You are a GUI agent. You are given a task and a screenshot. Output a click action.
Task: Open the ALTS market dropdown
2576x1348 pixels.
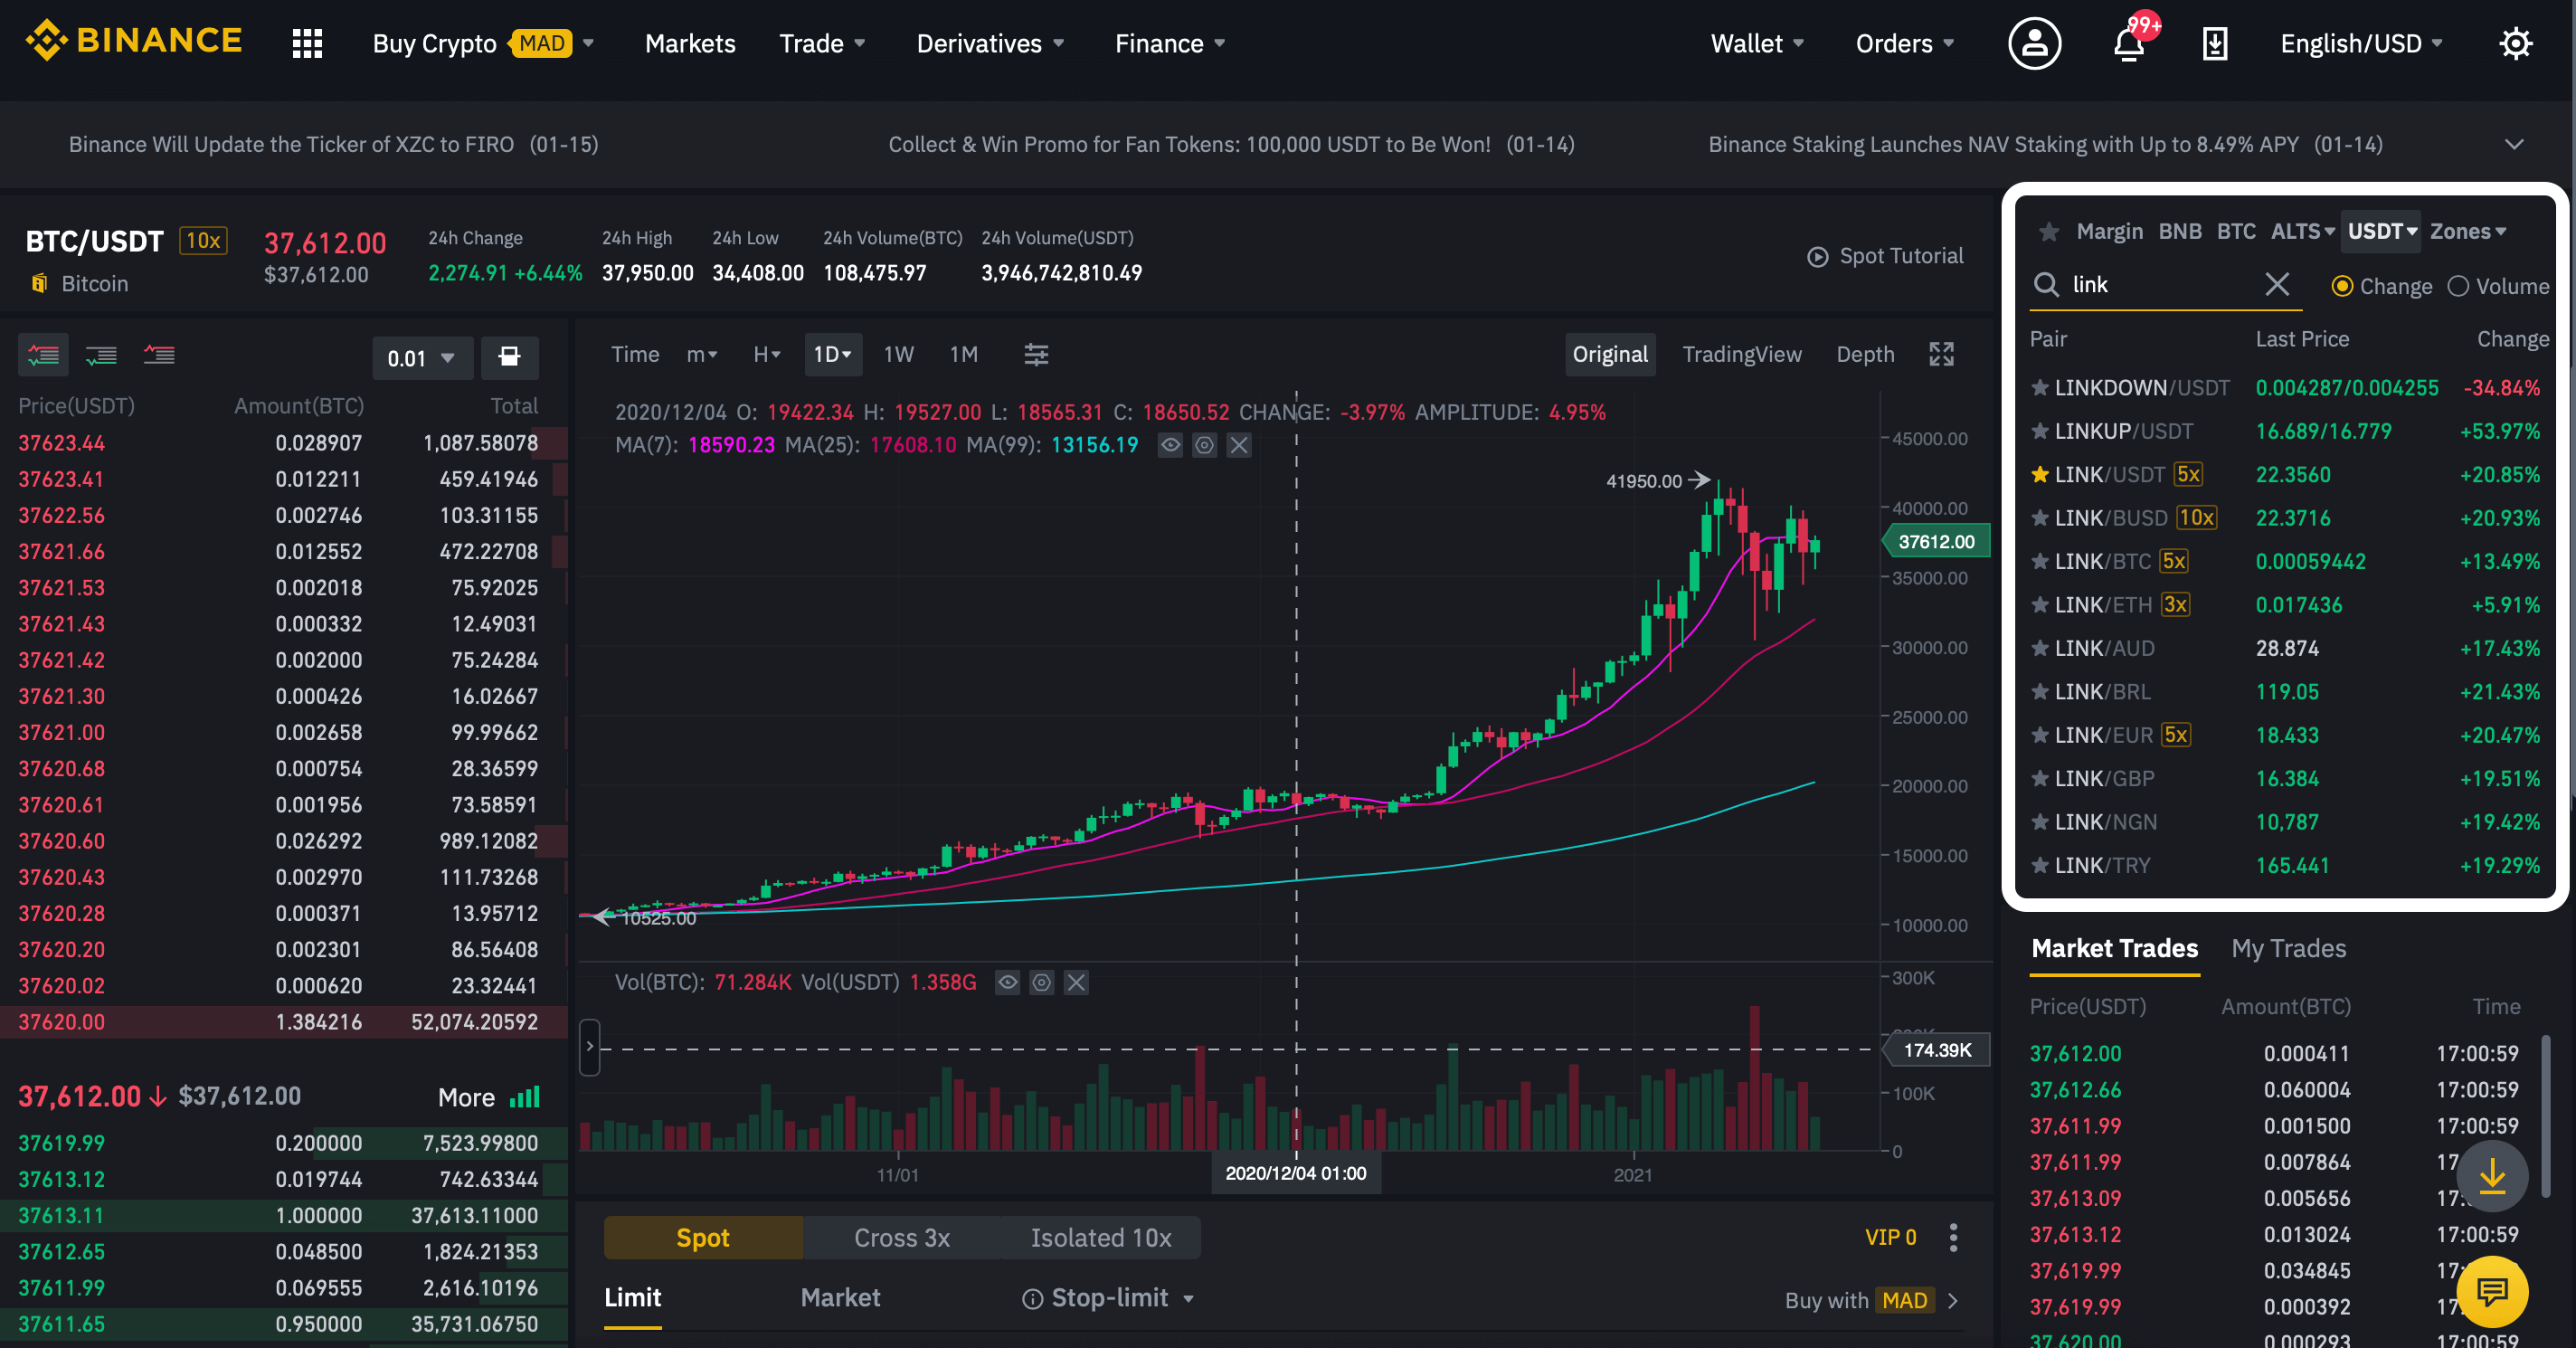(x=2302, y=231)
